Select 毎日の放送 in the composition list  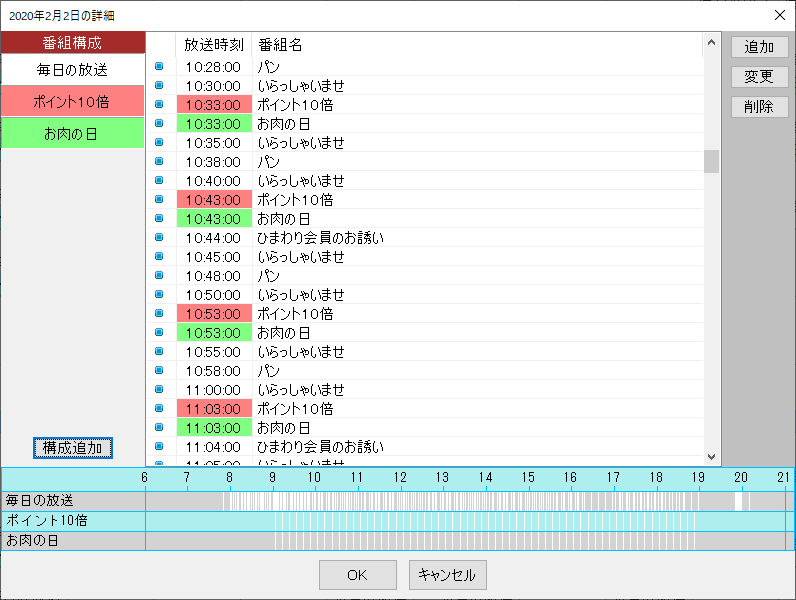(72, 70)
